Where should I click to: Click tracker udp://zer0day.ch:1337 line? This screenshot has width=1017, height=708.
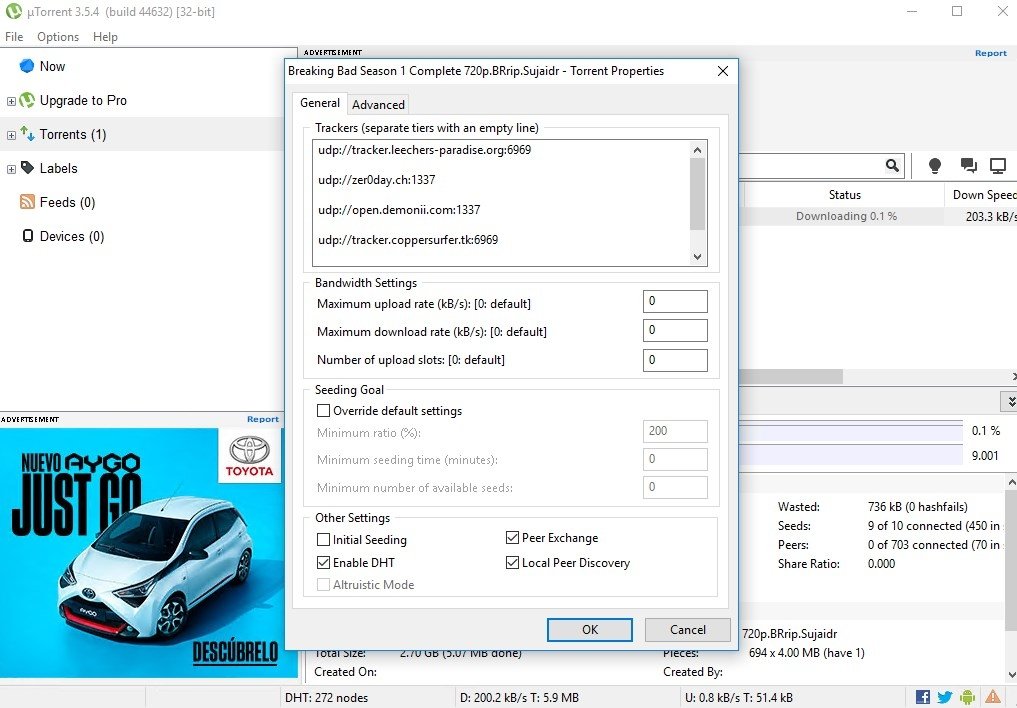[376, 180]
